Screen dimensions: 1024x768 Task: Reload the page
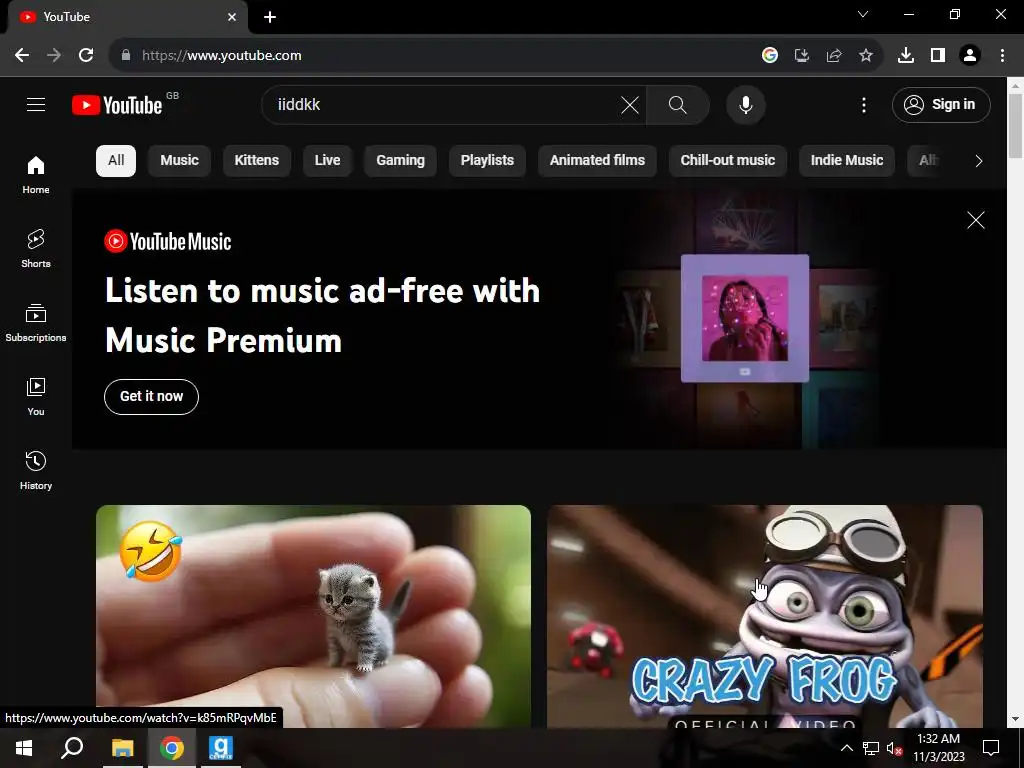click(x=86, y=56)
